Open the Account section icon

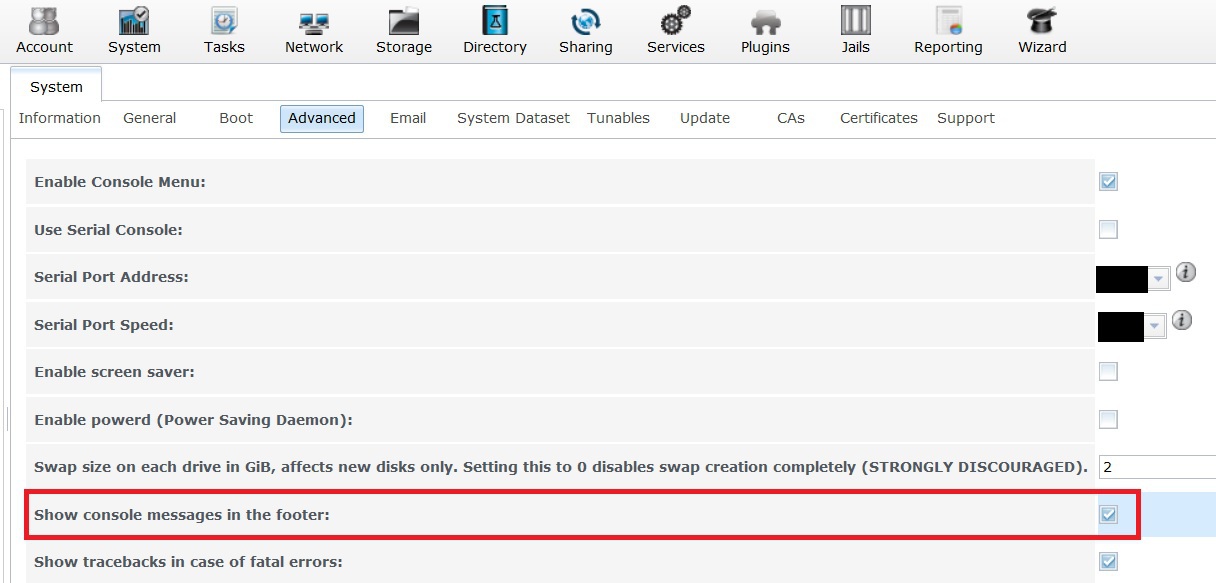(44, 22)
